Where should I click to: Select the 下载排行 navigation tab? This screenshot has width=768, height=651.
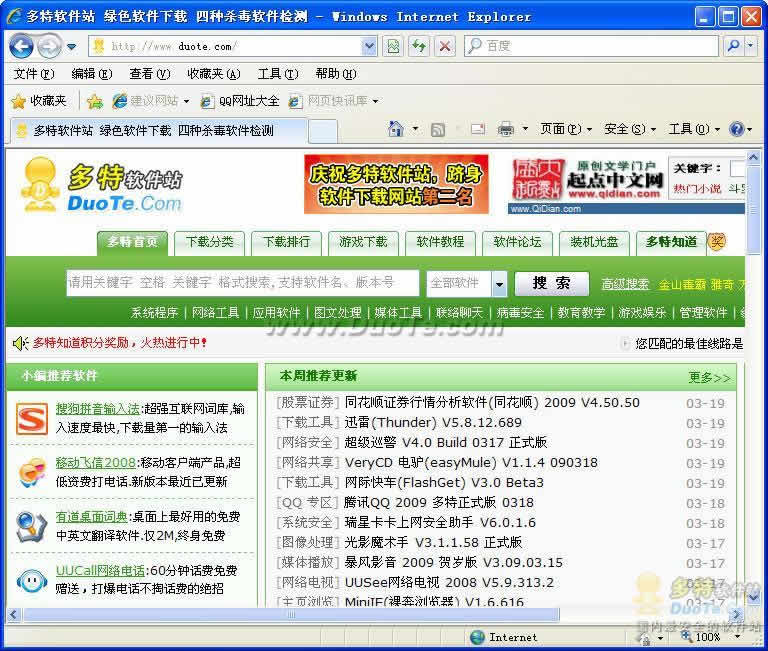pos(286,242)
